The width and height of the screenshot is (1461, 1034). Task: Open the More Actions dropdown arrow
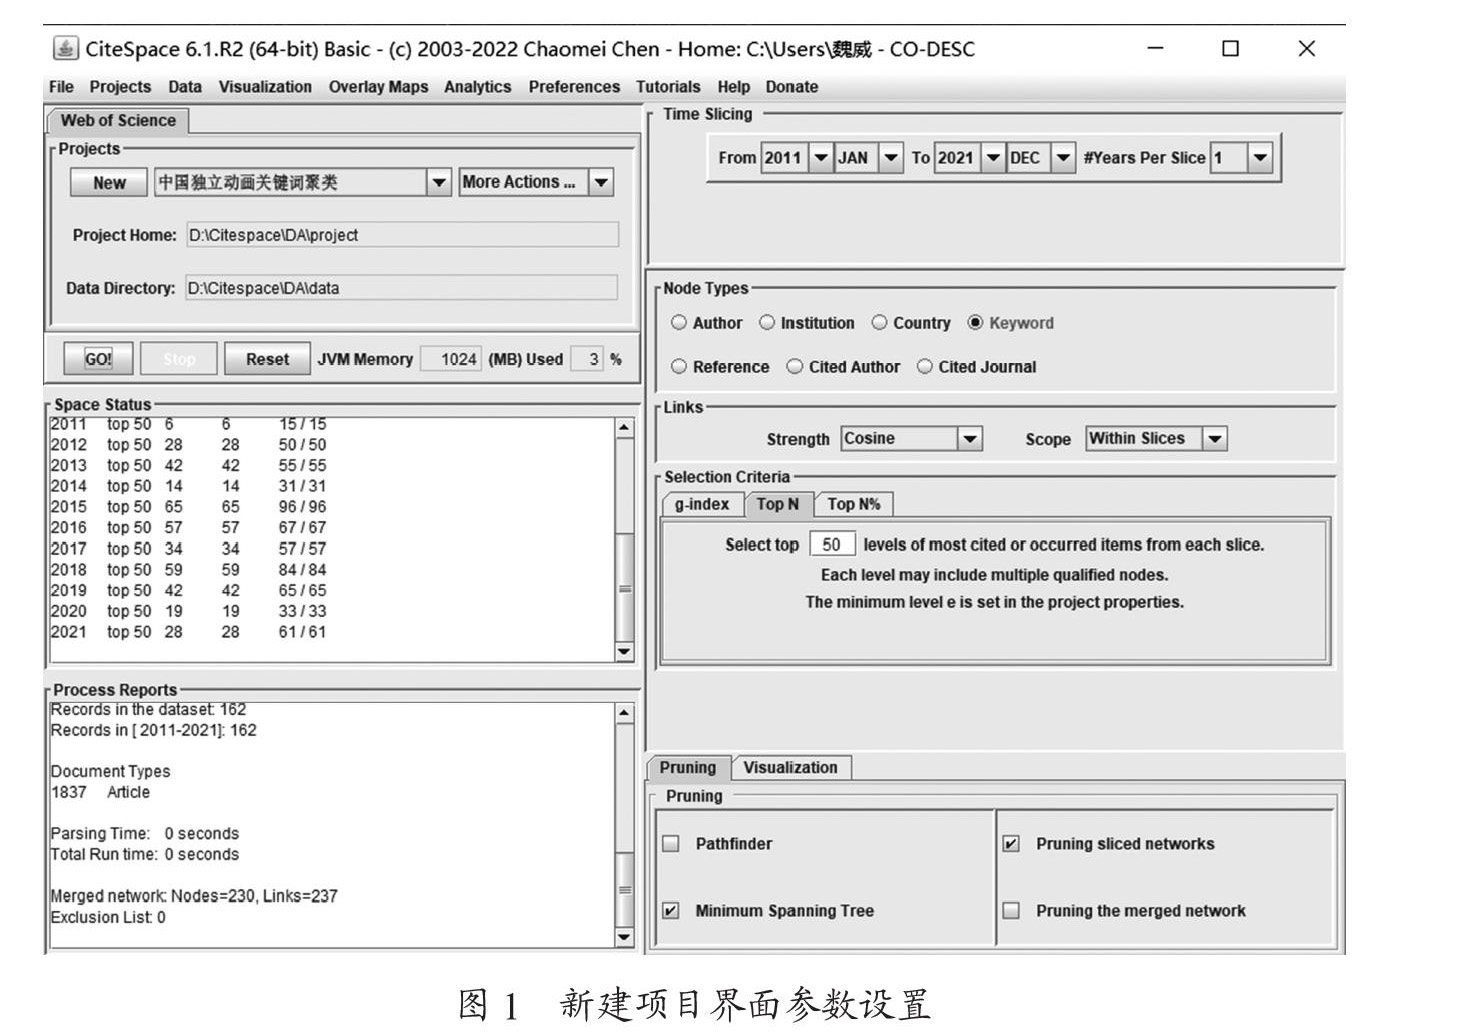601,183
